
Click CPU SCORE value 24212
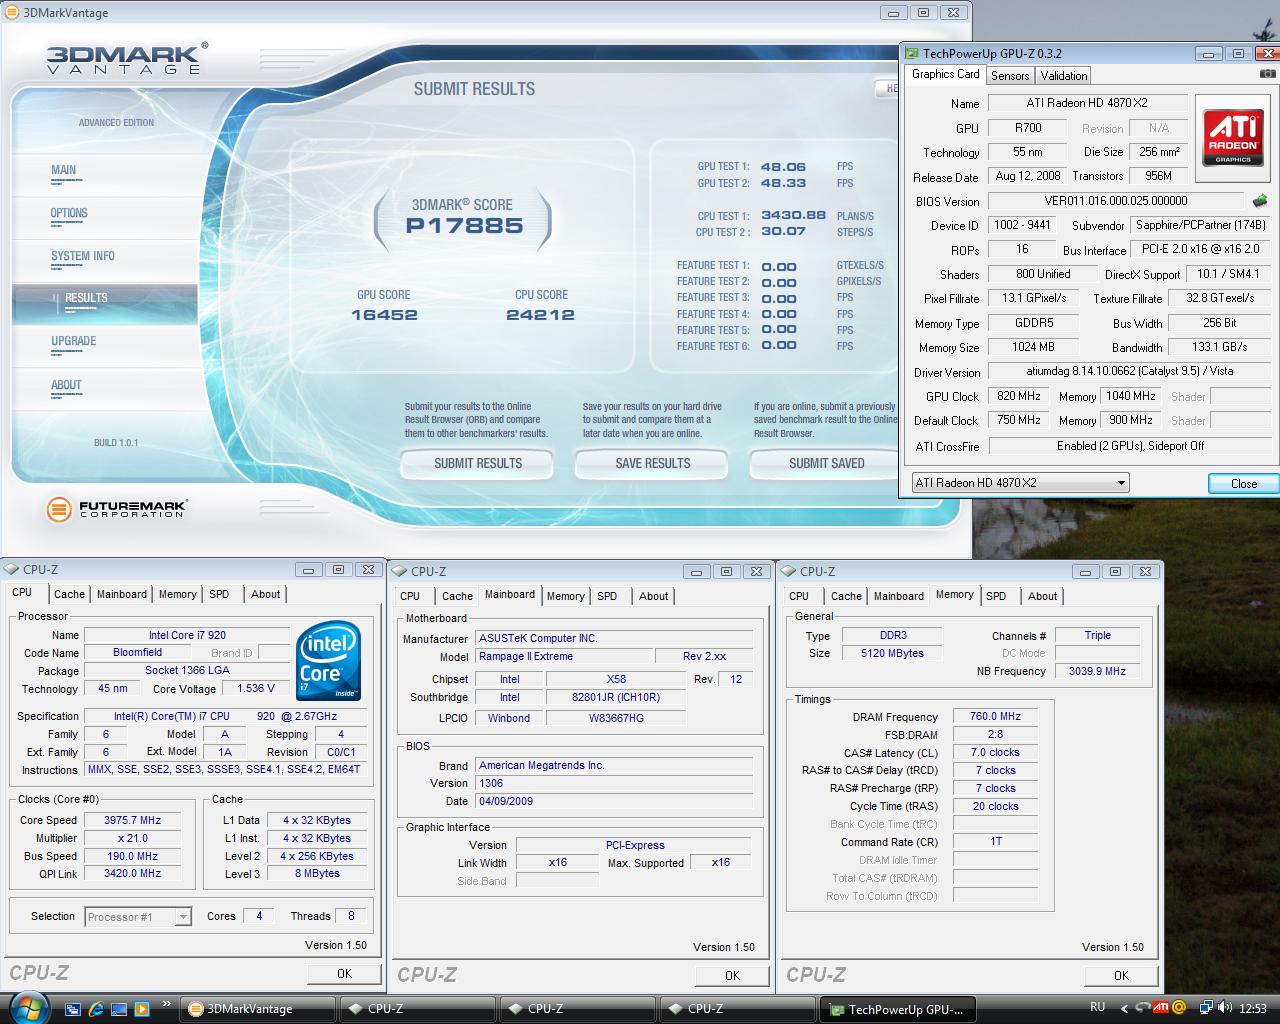[540, 315]
